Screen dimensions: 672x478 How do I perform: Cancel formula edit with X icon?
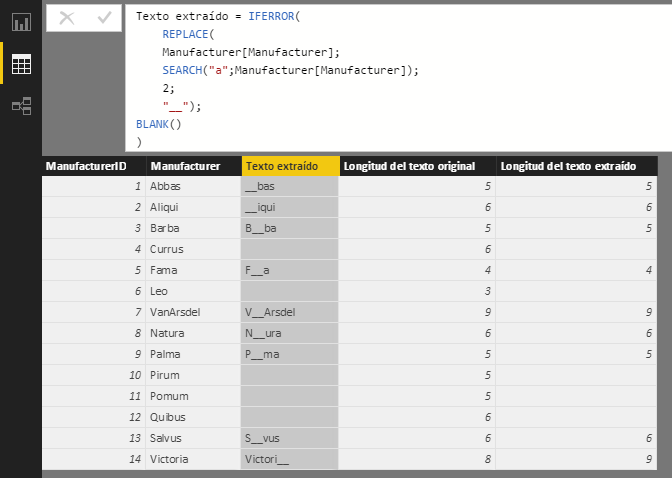tap(67, 18)
